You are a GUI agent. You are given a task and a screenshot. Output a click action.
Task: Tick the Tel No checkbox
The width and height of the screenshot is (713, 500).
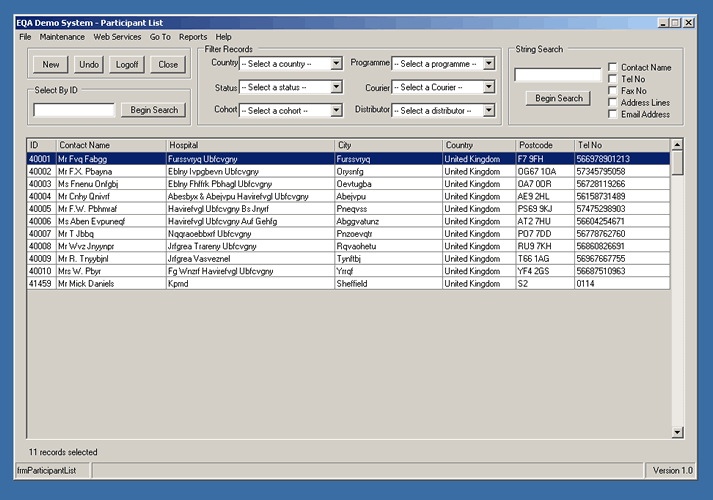coord(612,79)
